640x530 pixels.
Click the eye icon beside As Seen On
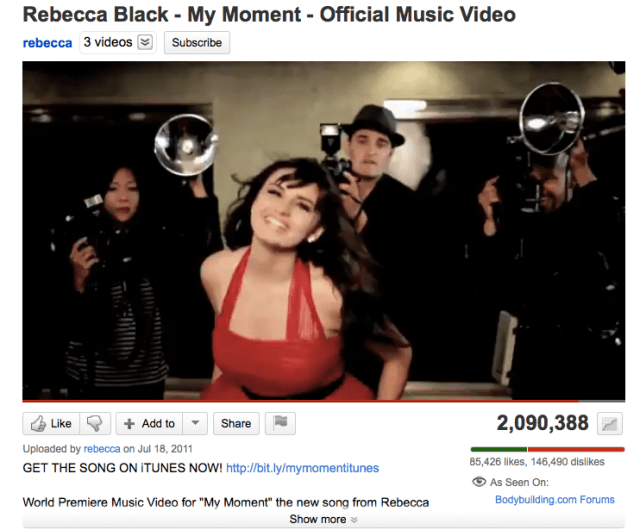pos(479,482)
